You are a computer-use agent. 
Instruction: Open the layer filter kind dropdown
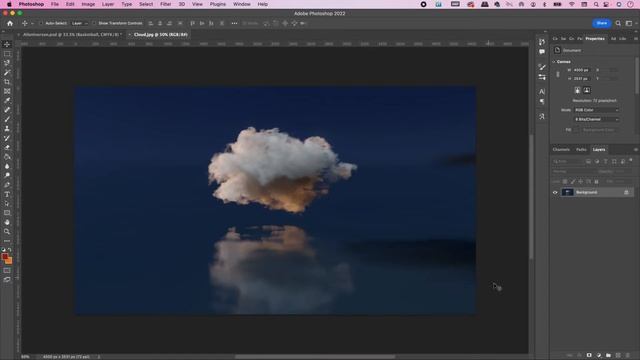pos(568,161)
